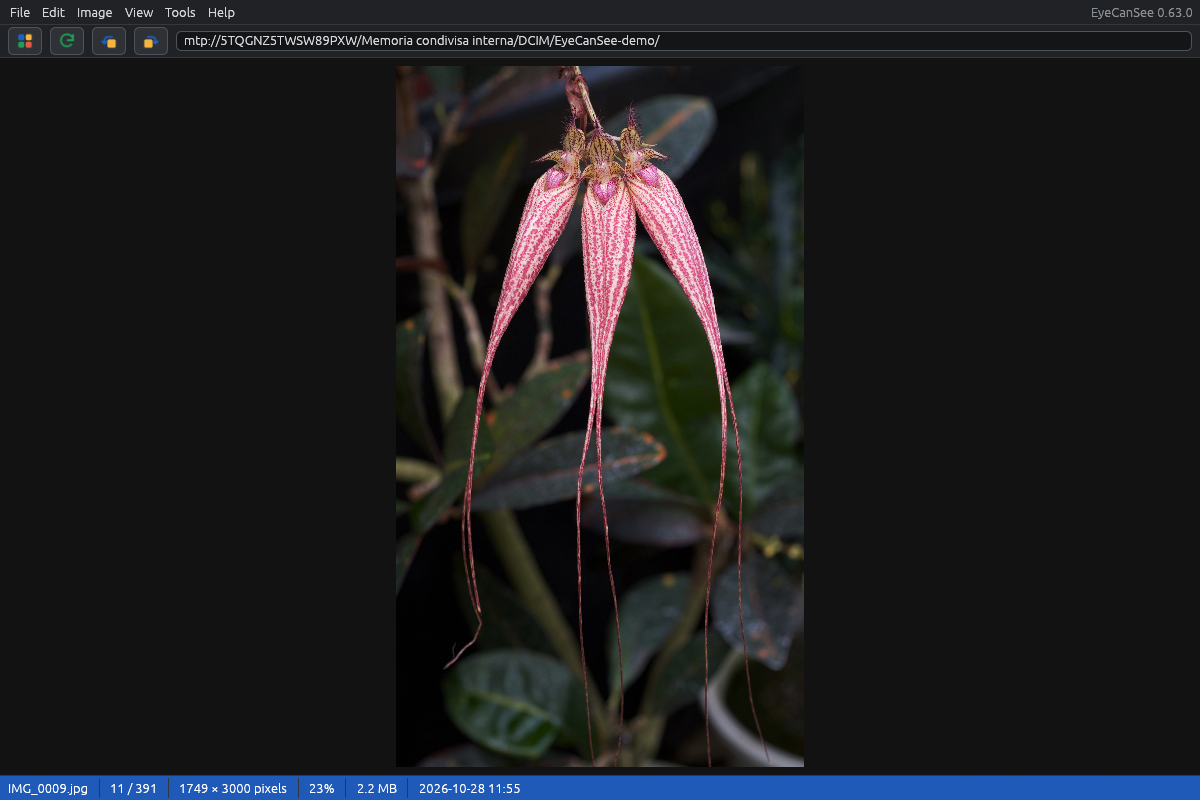Click the mtp path address field
The width and height of the screenshot is (1200, 800).
(x=684, y=41)
